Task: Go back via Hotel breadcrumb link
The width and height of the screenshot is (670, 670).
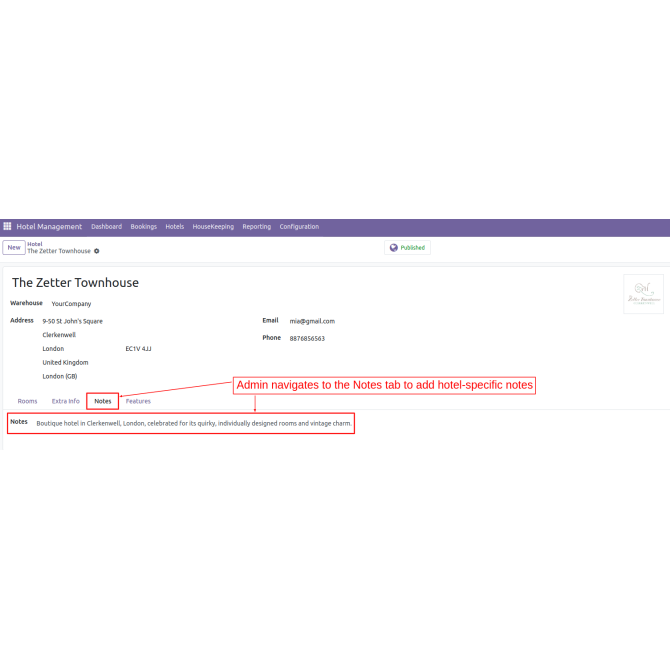Action: coord(35,244)
